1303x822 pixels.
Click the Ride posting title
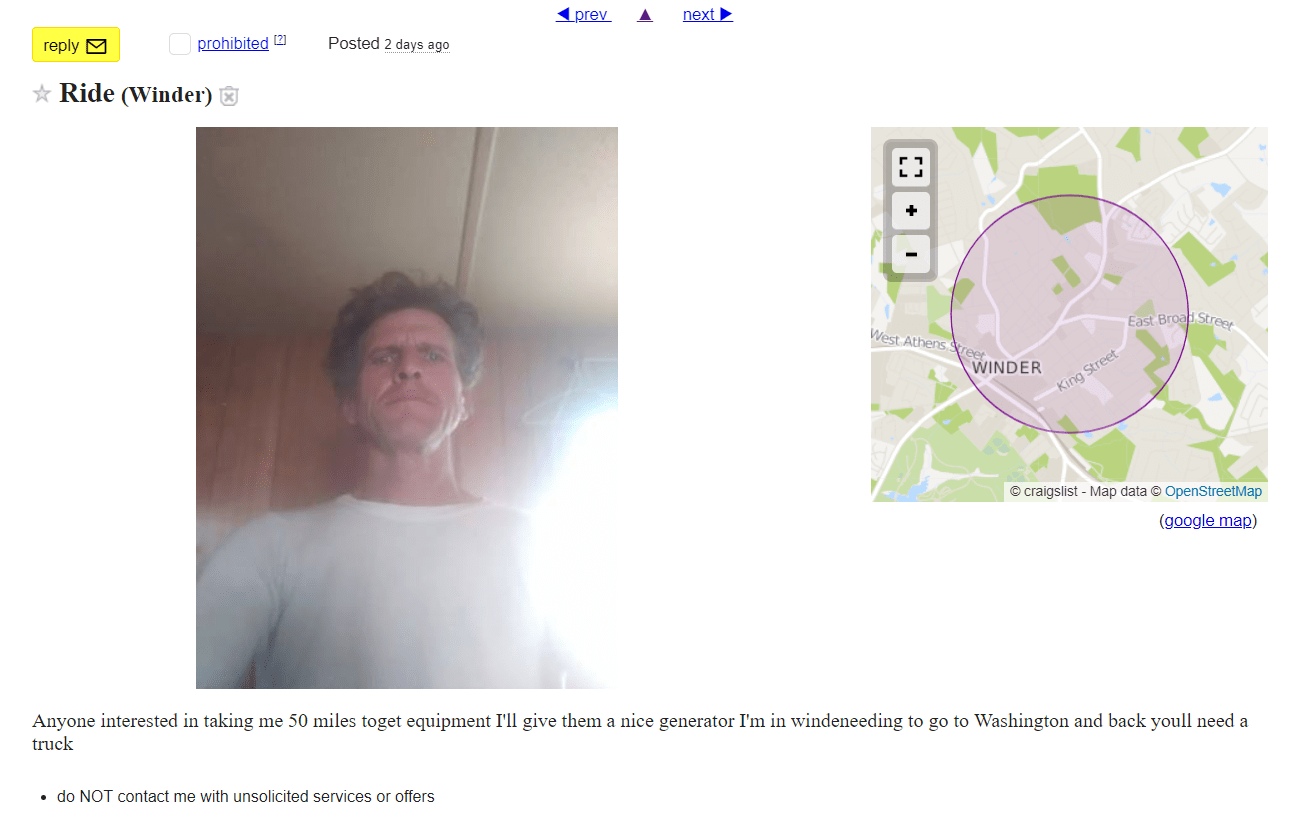pos(86,93)
